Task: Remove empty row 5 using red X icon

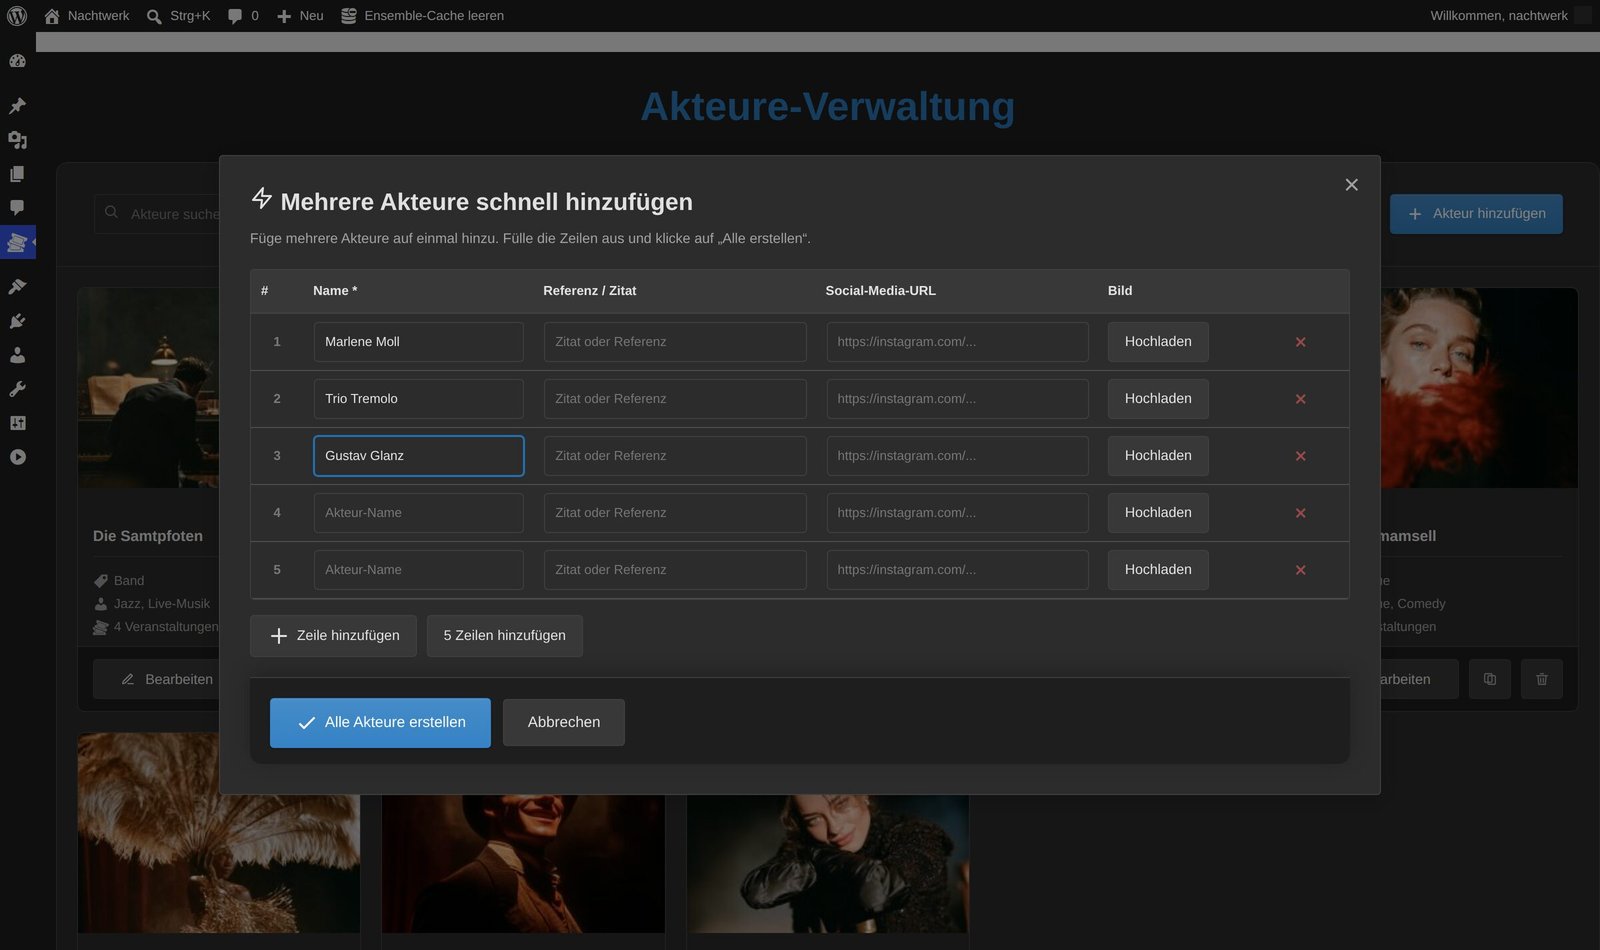Action: [x=1300, y=570]
